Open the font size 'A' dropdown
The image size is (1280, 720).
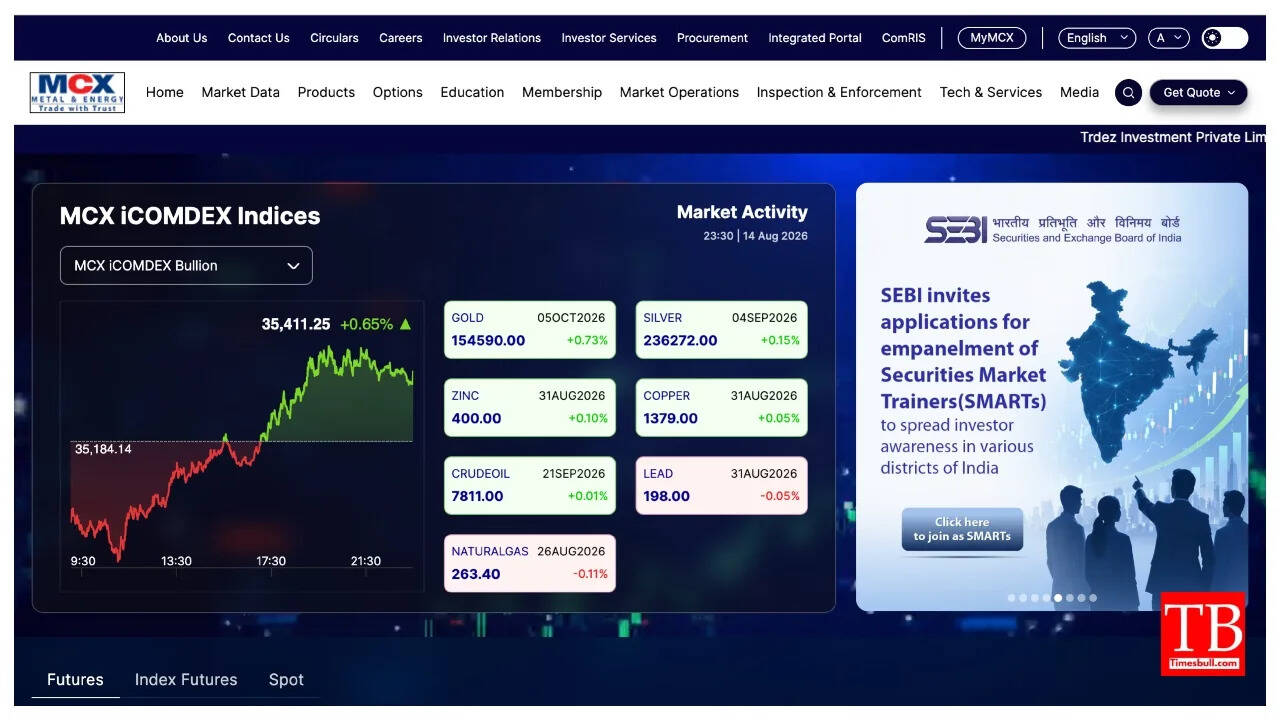1169,38
